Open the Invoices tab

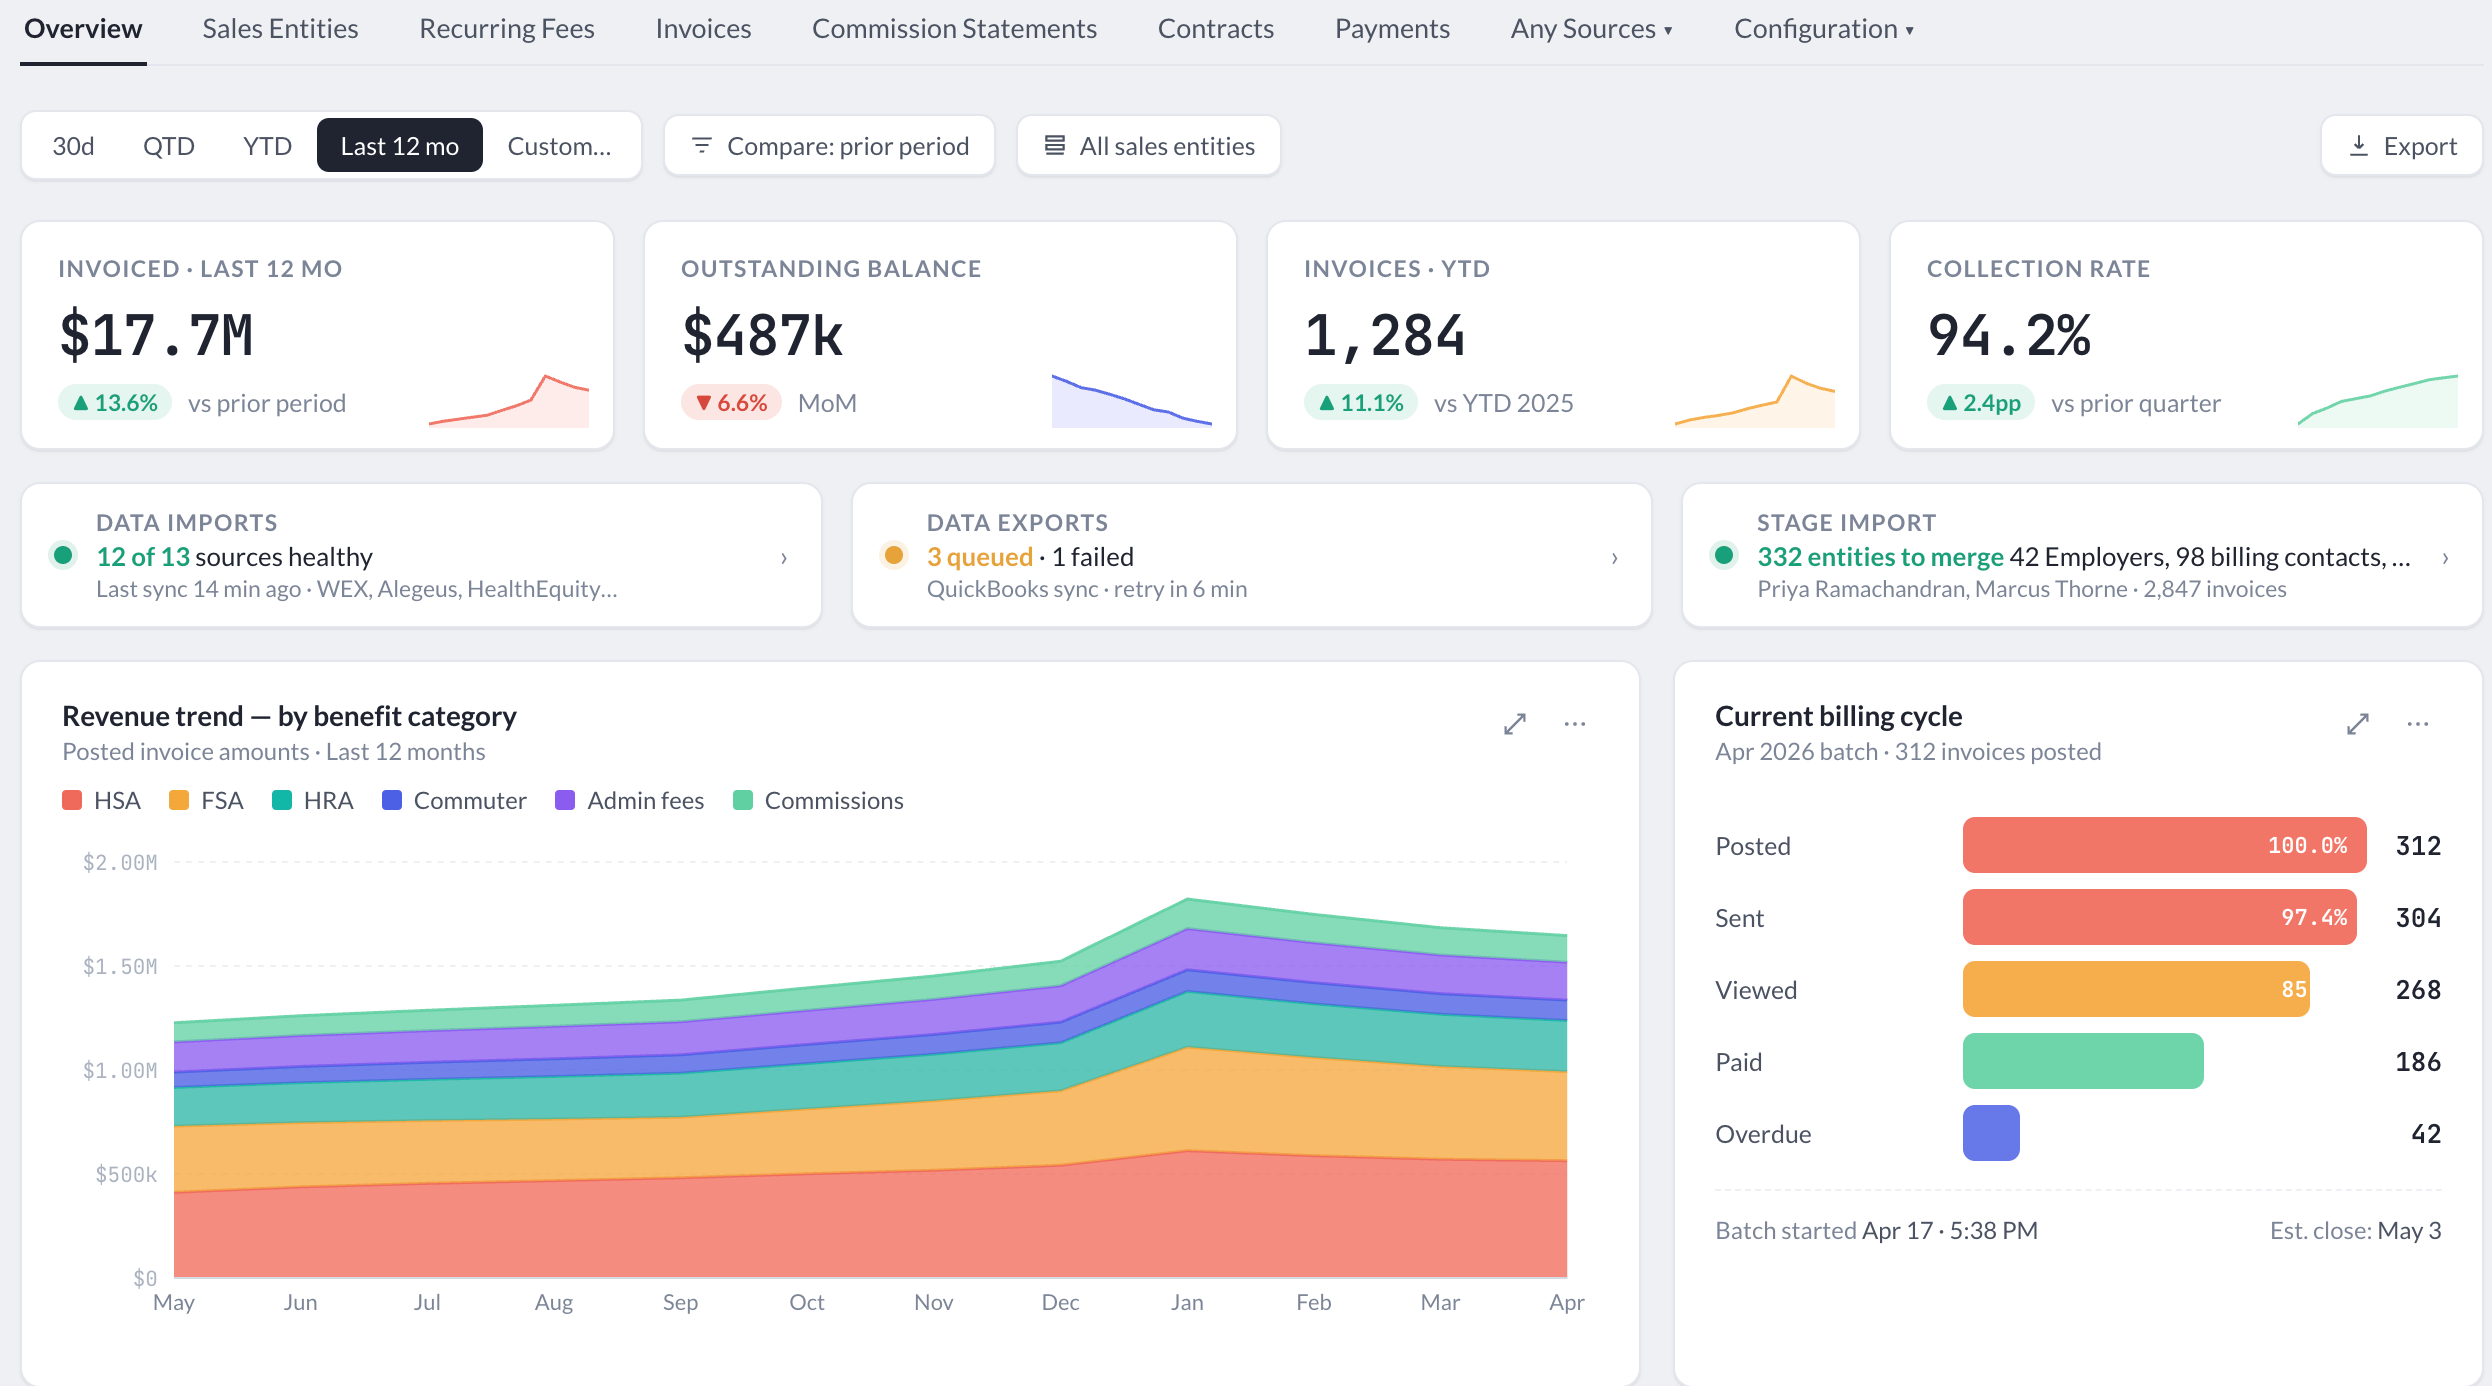(x=703, y=29)
